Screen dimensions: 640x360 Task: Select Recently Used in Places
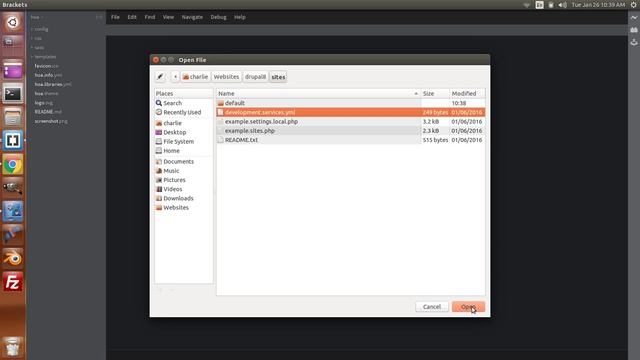click(183, 112)
